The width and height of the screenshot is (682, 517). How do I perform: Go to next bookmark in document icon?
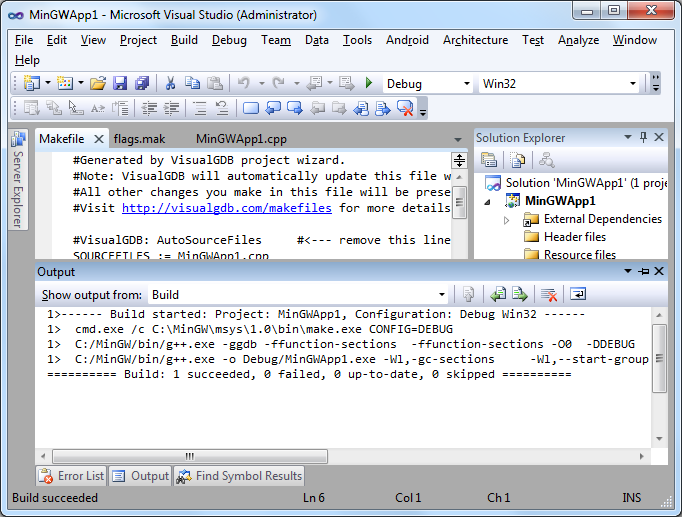click(x=383, y=108)
